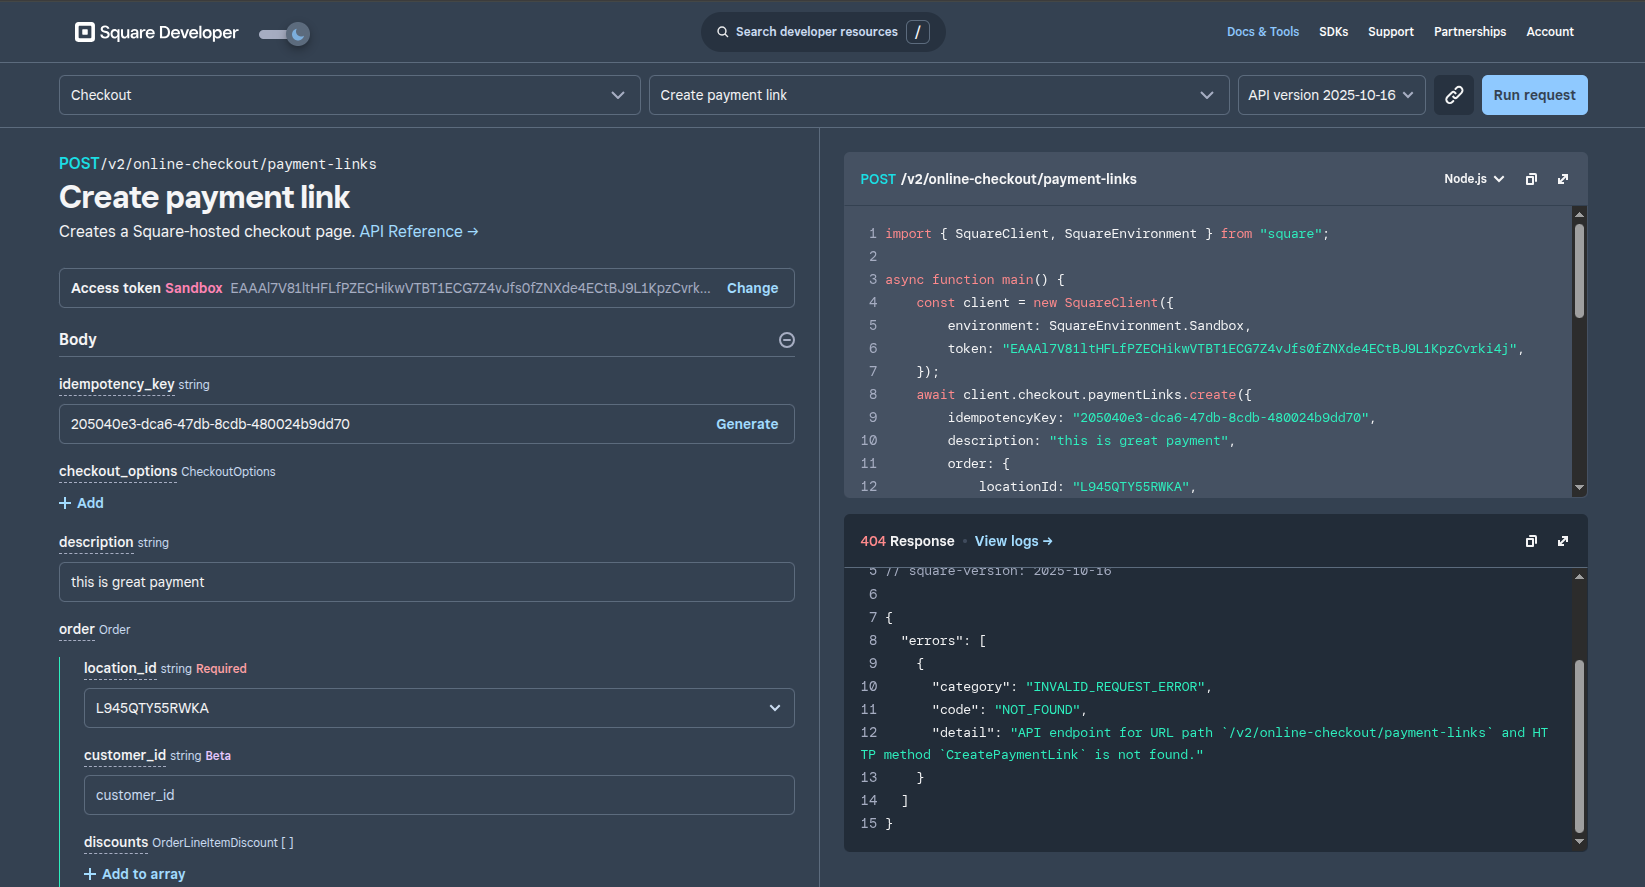1645x887 pixels.
Task: Click the Square Developer logo
Action: [157, 32]
